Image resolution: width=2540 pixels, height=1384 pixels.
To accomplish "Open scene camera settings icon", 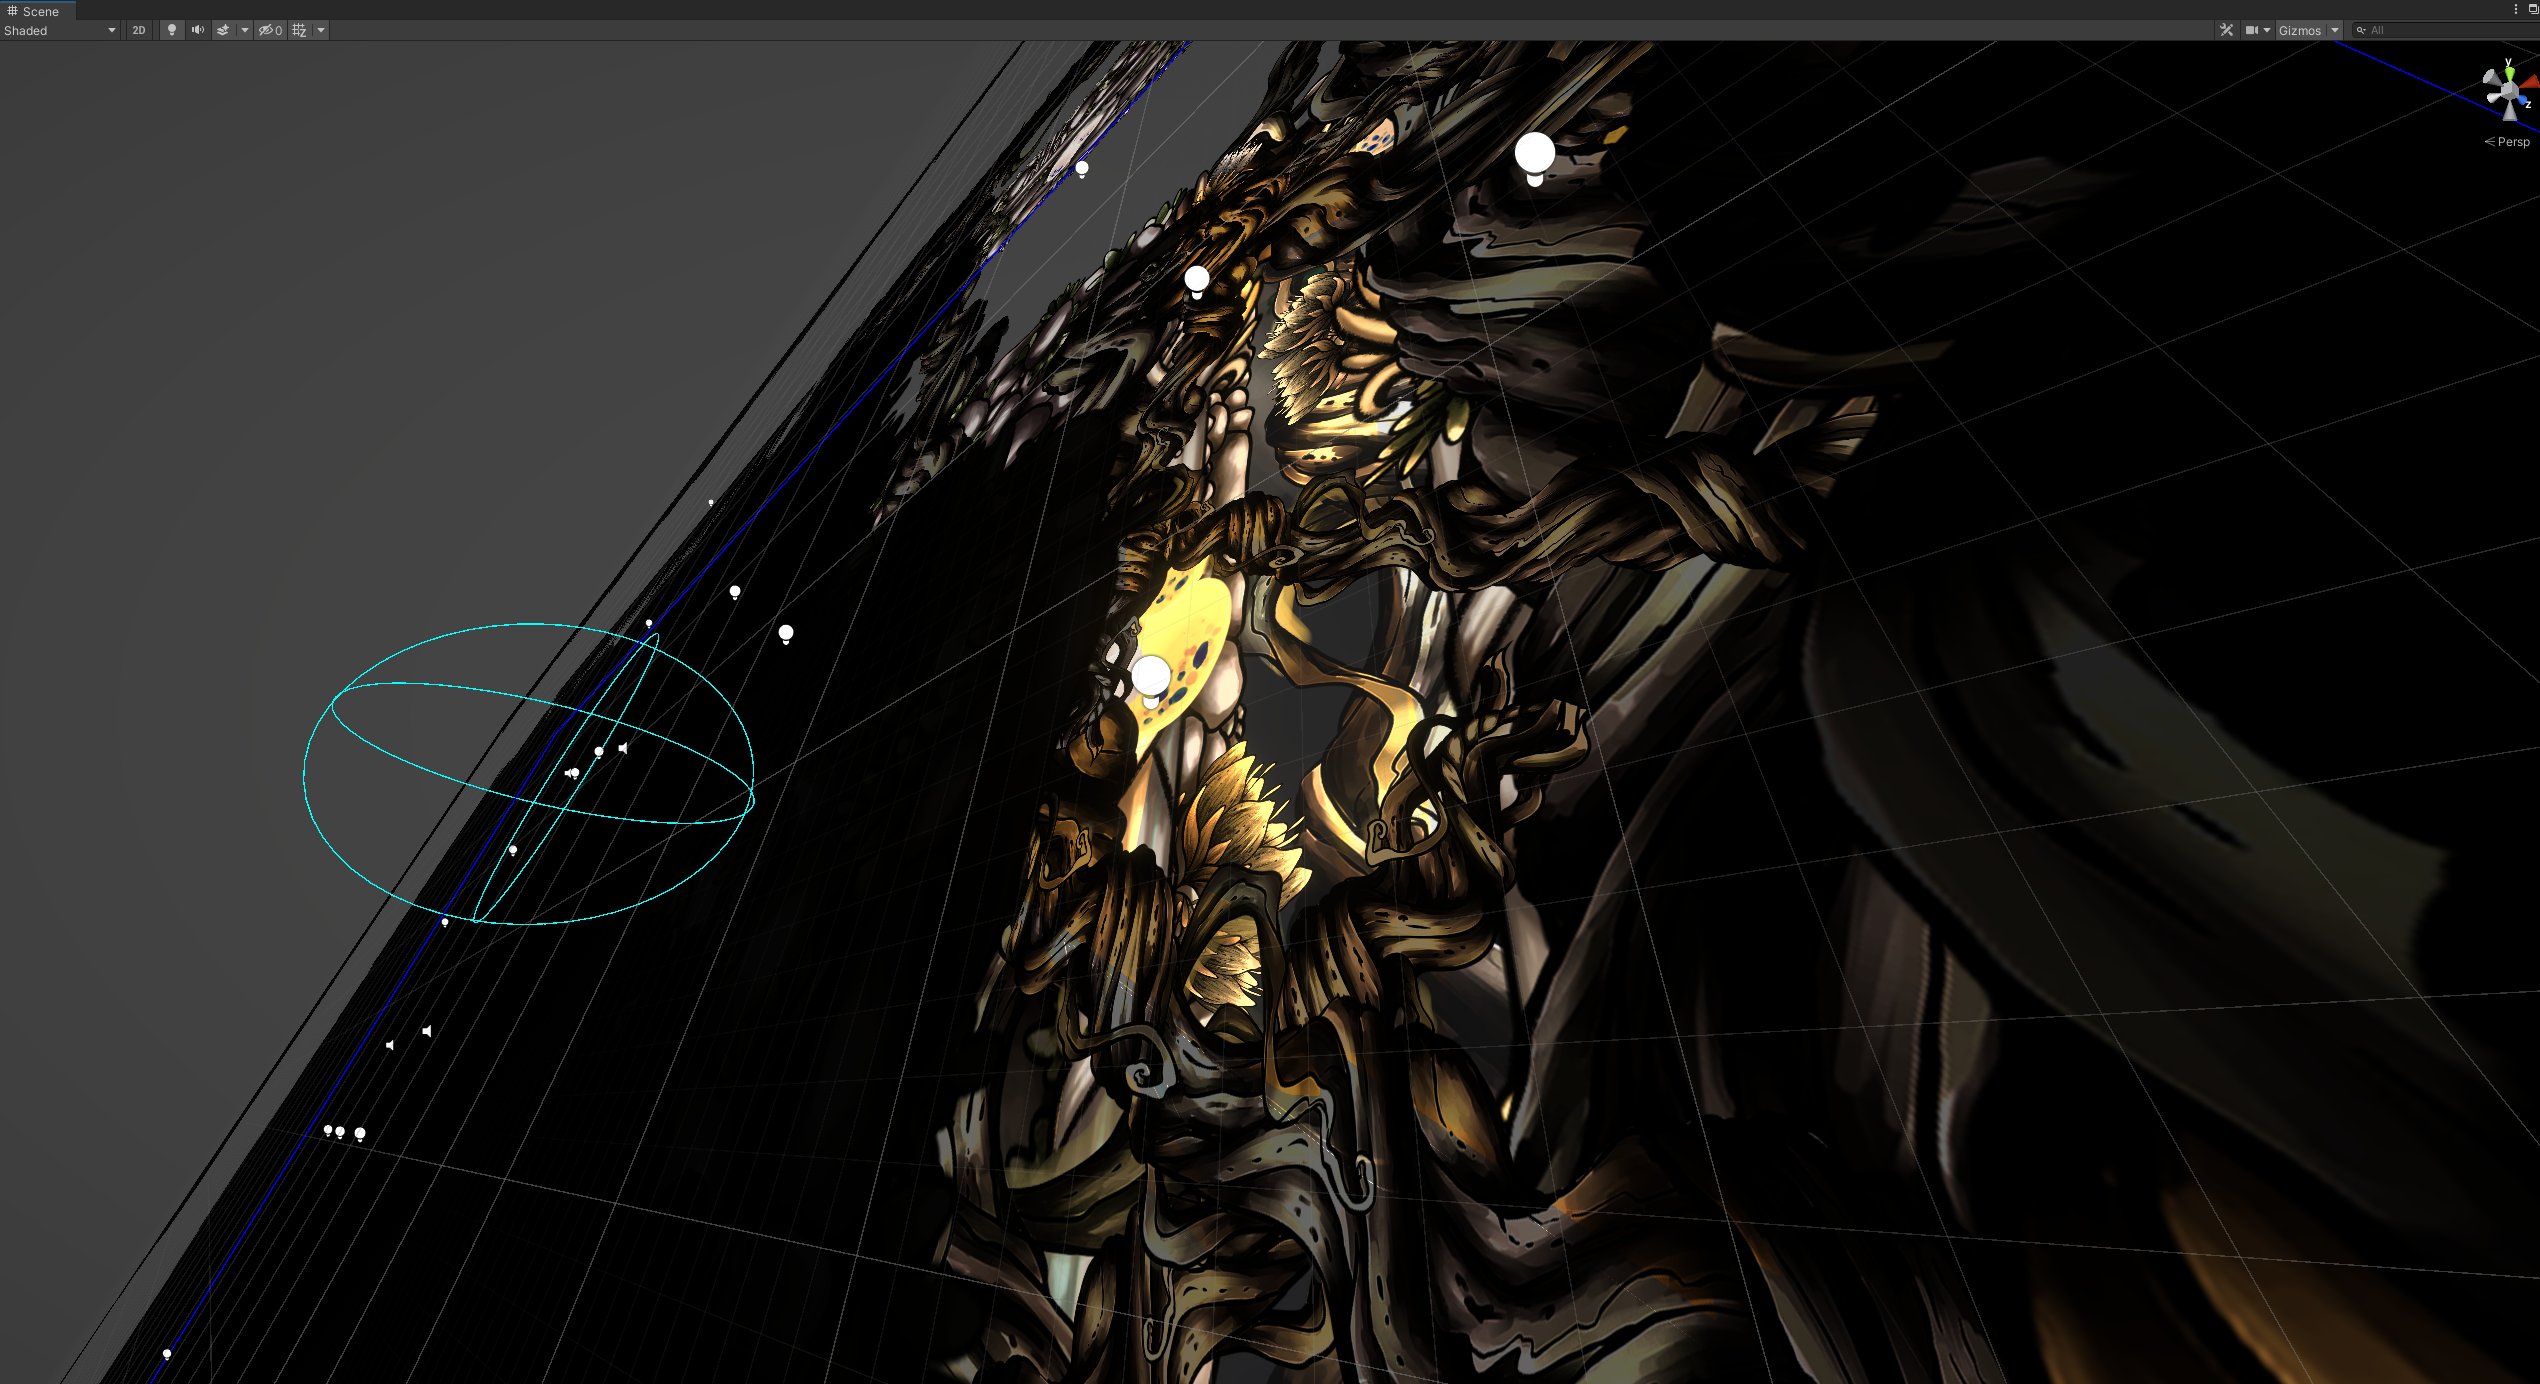I will point(2251,30).
